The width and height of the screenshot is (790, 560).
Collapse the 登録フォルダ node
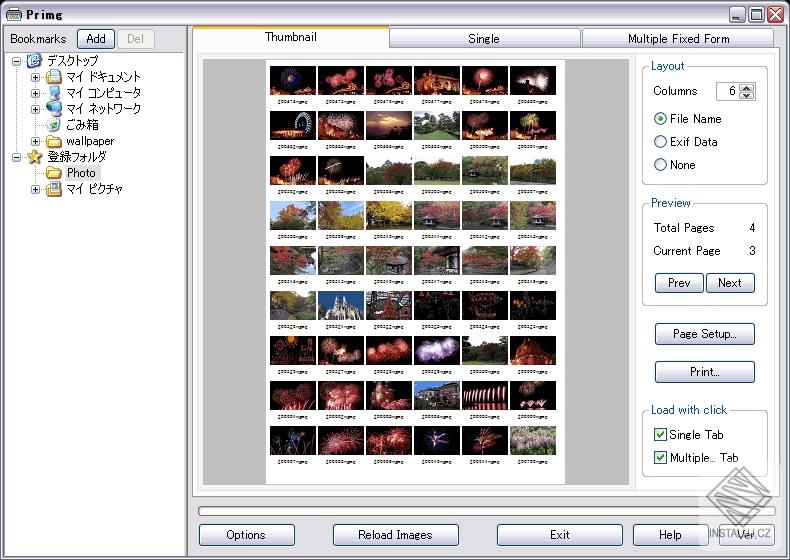17,157
